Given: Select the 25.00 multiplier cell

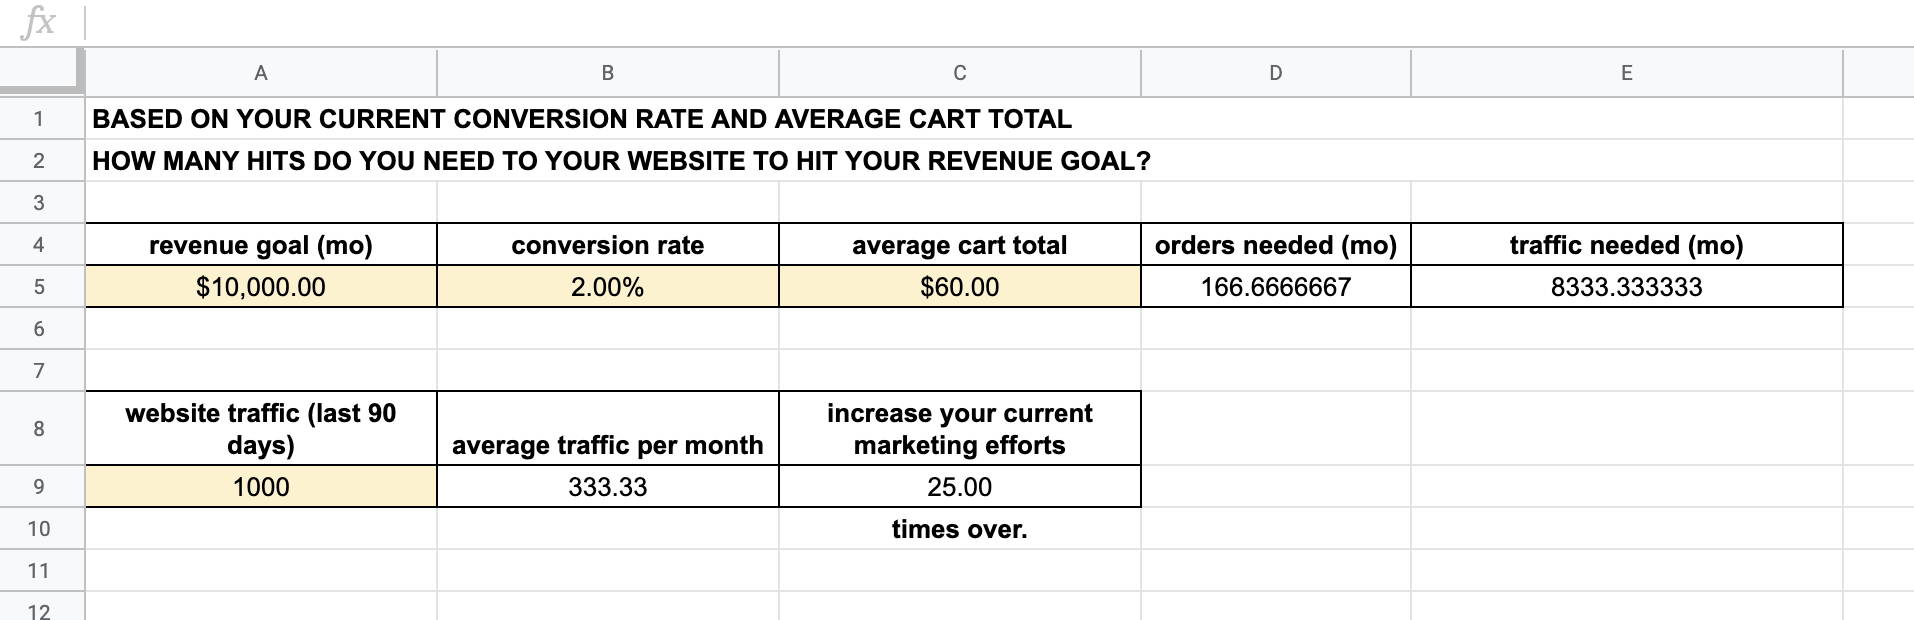Looking at the screenshot, I should pyautogui.click(x=960, y=487).
